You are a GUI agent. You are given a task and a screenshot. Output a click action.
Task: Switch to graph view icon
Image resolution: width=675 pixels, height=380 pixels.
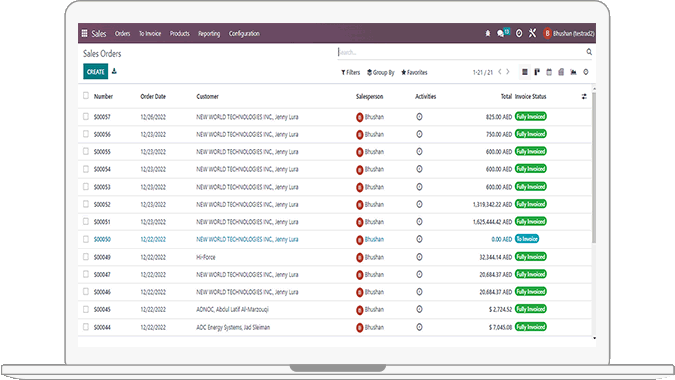[573, 72]
